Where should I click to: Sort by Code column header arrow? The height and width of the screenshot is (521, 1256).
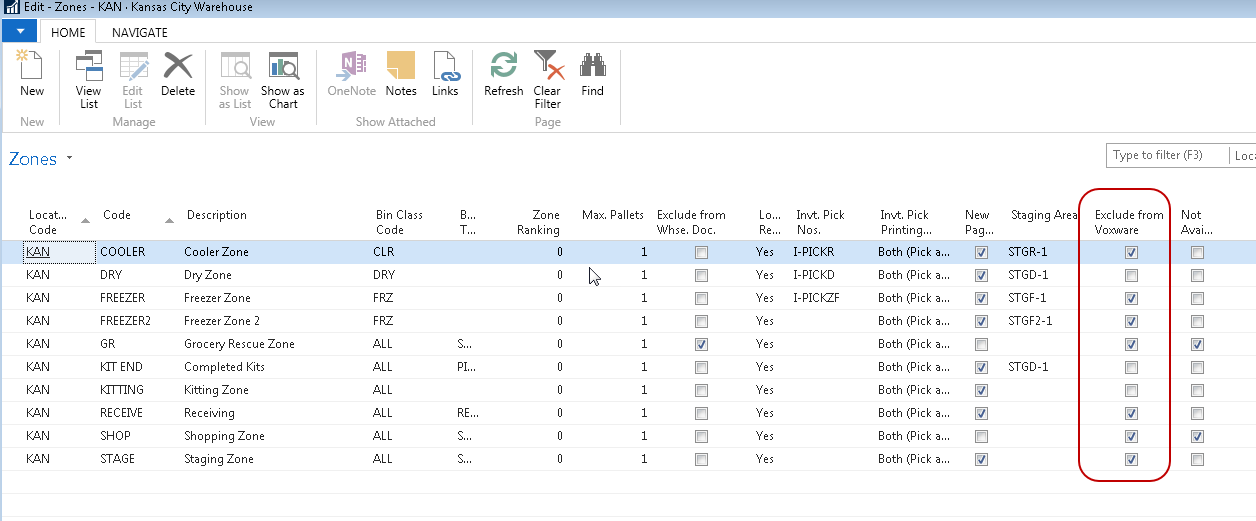(167, 220)
